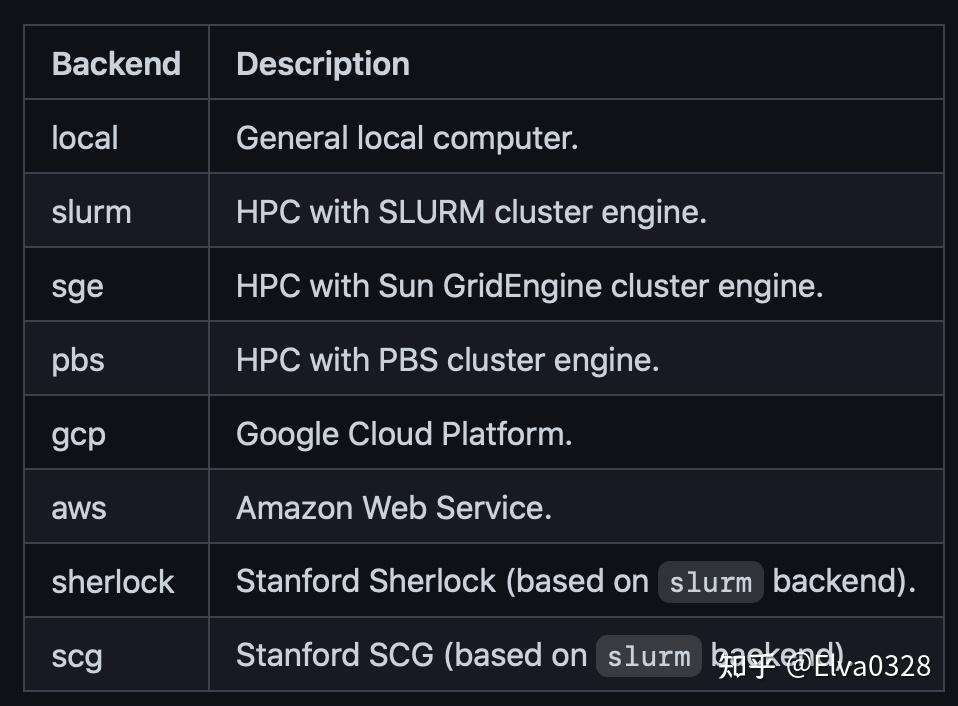The width and height of the screenshot is (958, 706).
Task: Select the scg backend cell
Action: click(77, 656)
